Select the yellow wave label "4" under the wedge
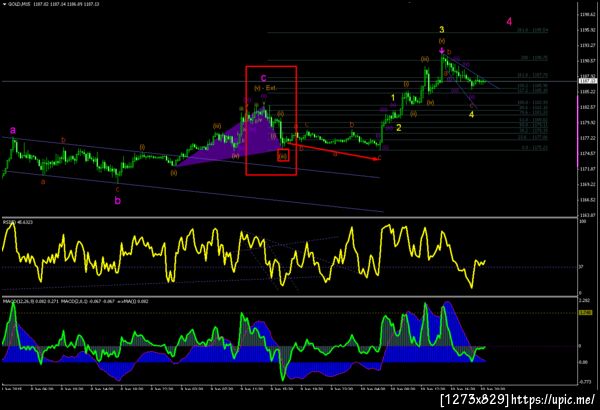 (x=471, y=114)
